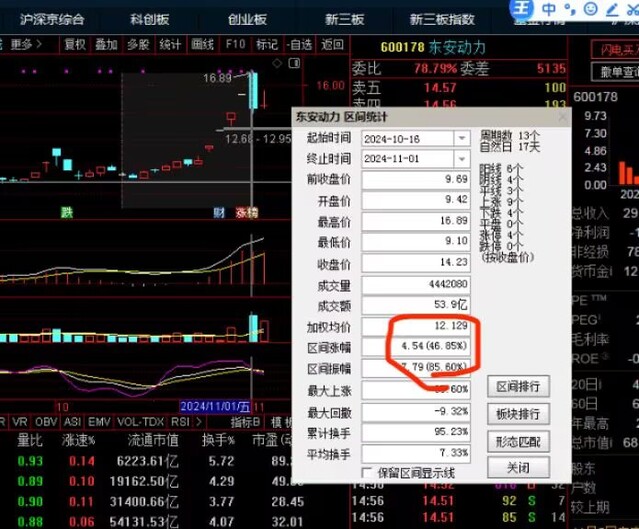Click the diamond icon above chart
The width and height of the screenshot is (639, 529).
point(277,63)
